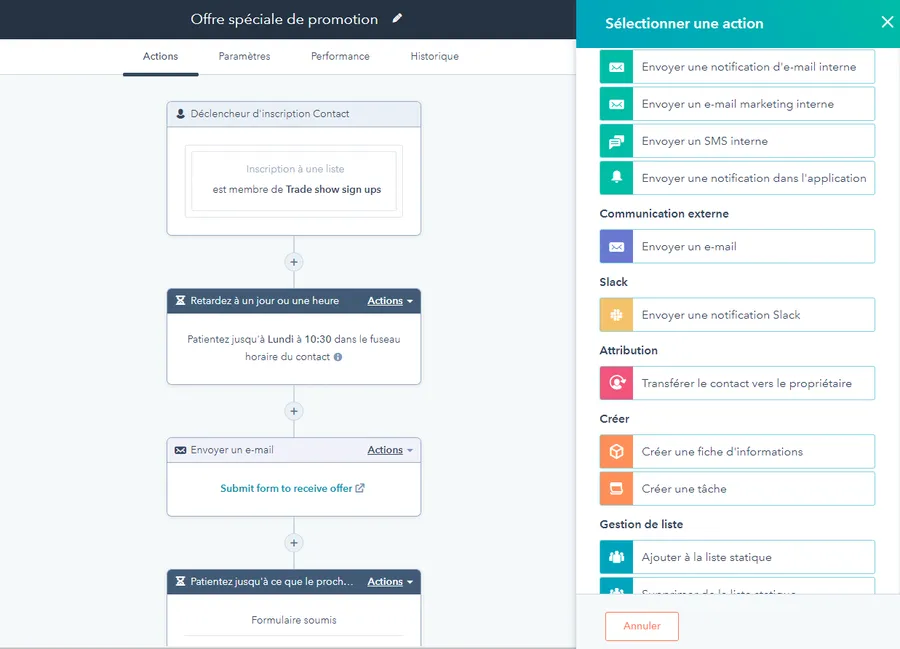Open the Submit form to receive offer link
The image size is (900, 649).
pos(292,488)
